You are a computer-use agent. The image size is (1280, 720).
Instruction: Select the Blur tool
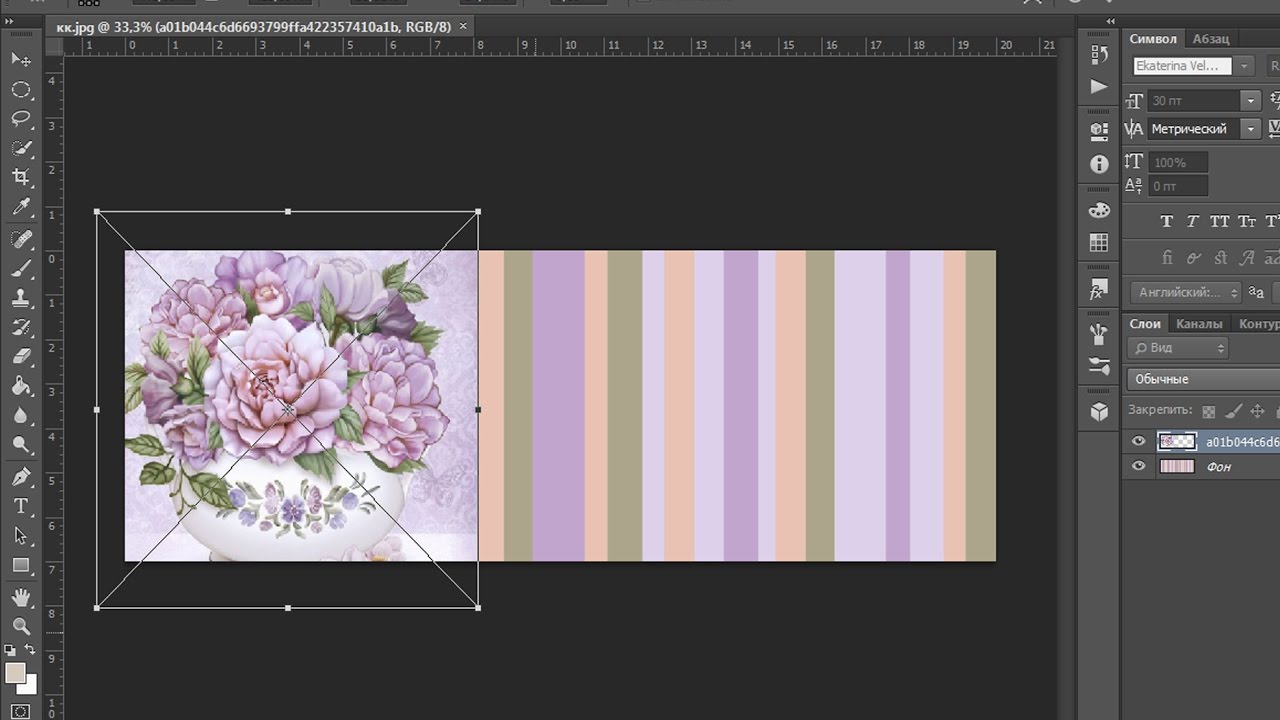pos(20,416)
